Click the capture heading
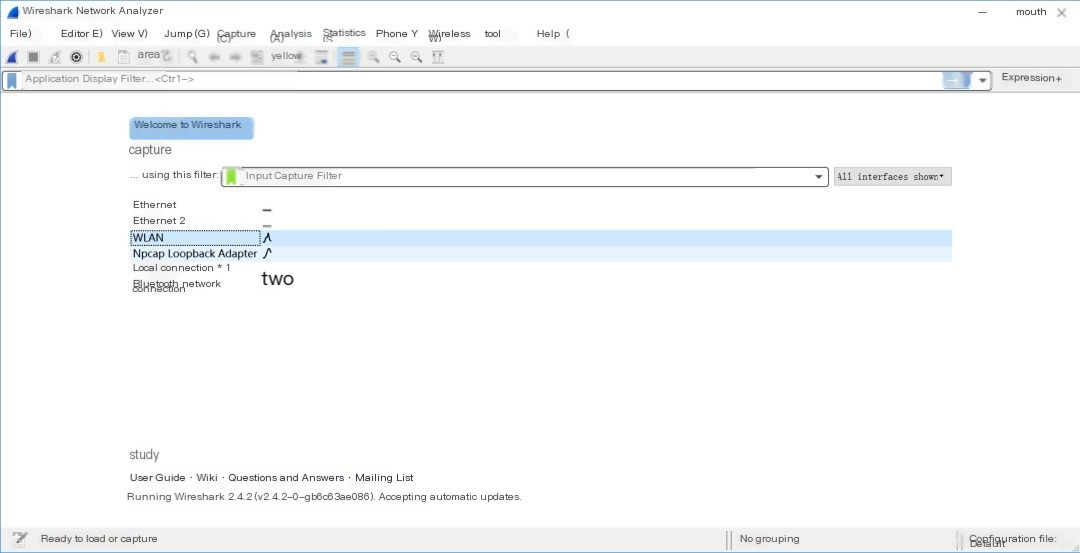The width and height of the screenshot is (1080, 553). click(x=149, y=149)
